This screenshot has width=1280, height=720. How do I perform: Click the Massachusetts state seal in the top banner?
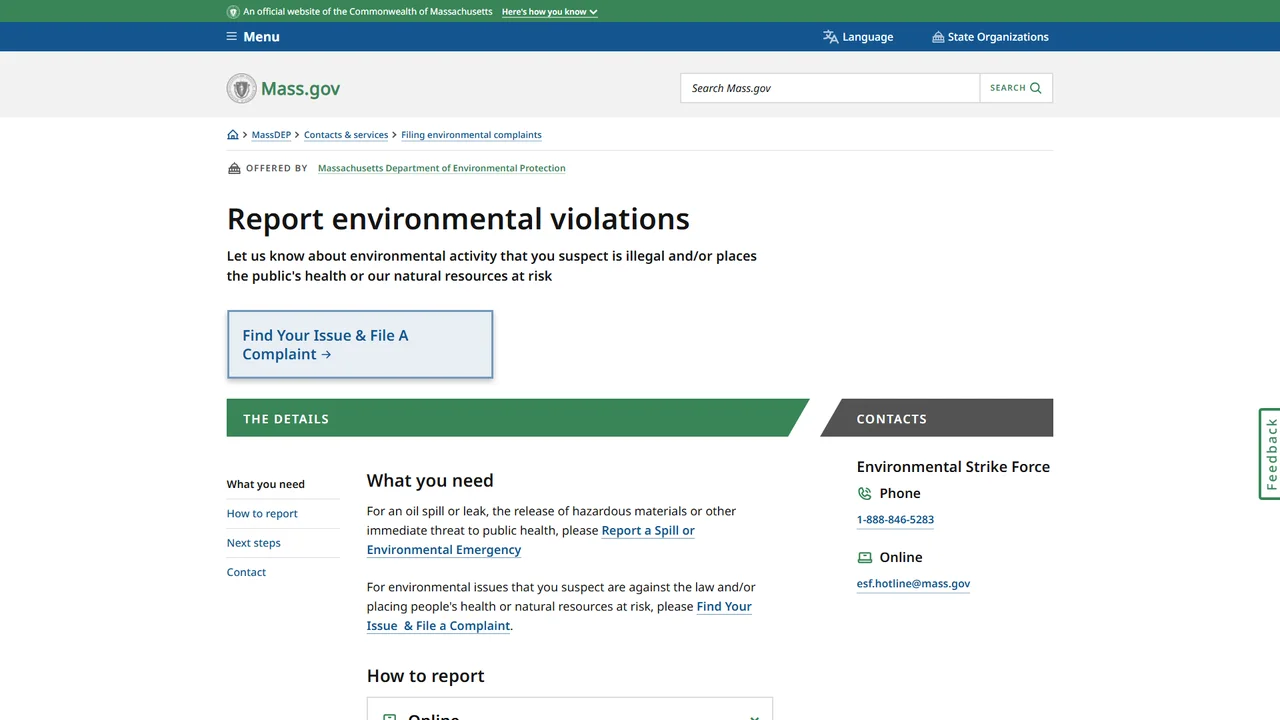tap(233, 12)
